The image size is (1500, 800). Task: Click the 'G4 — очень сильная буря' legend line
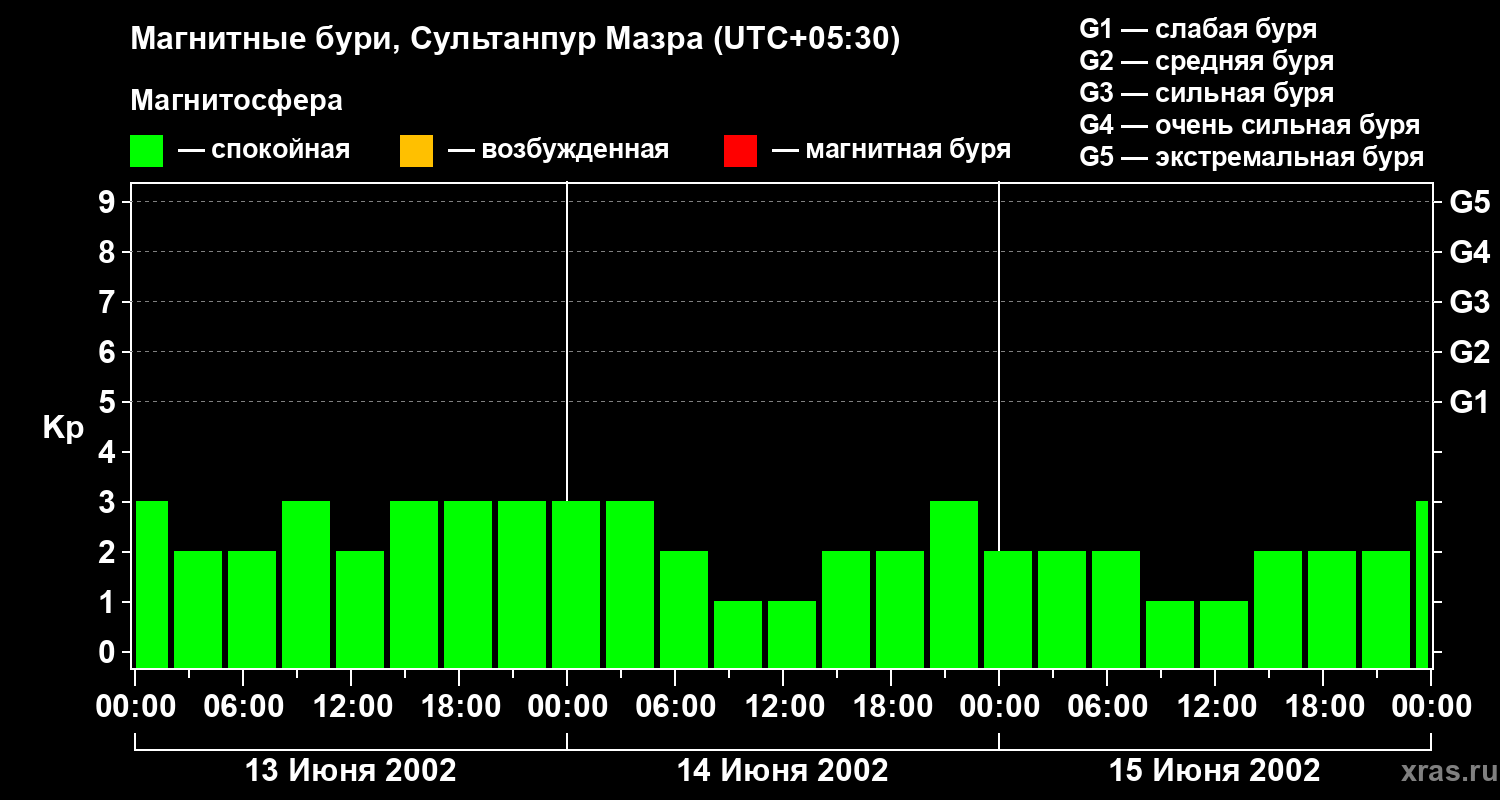(x=1250, y=125)
